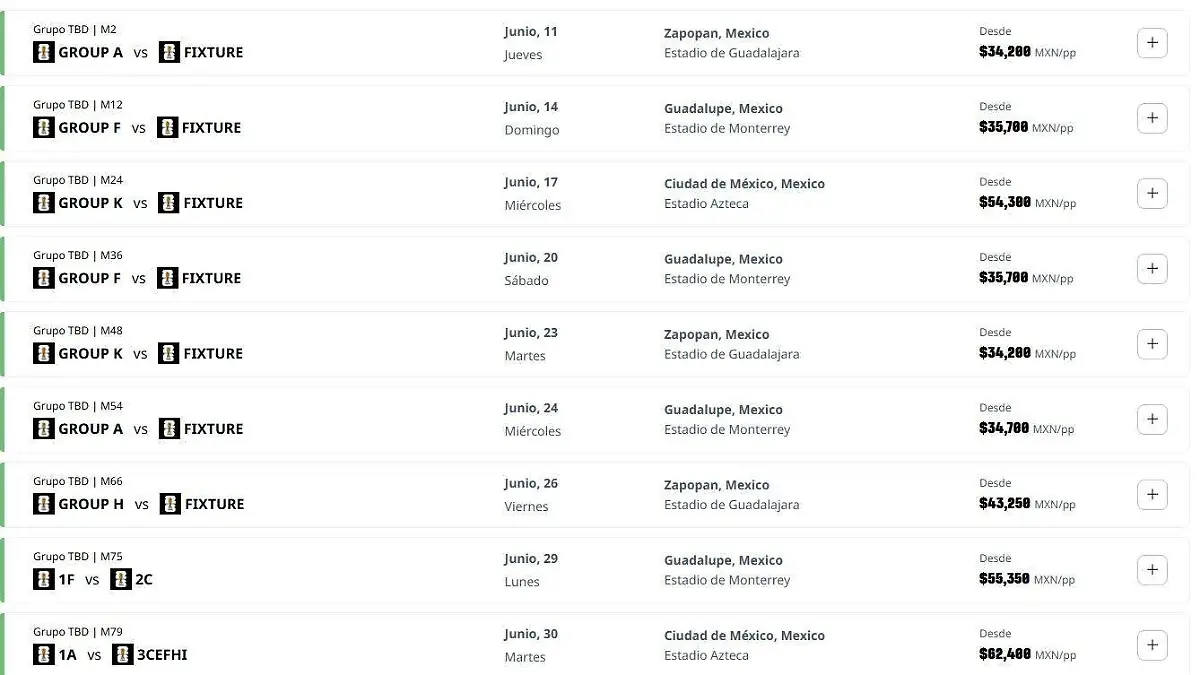
Task: Open plus button for M24 Estadio Azteca match
Action: point(1152,193)
